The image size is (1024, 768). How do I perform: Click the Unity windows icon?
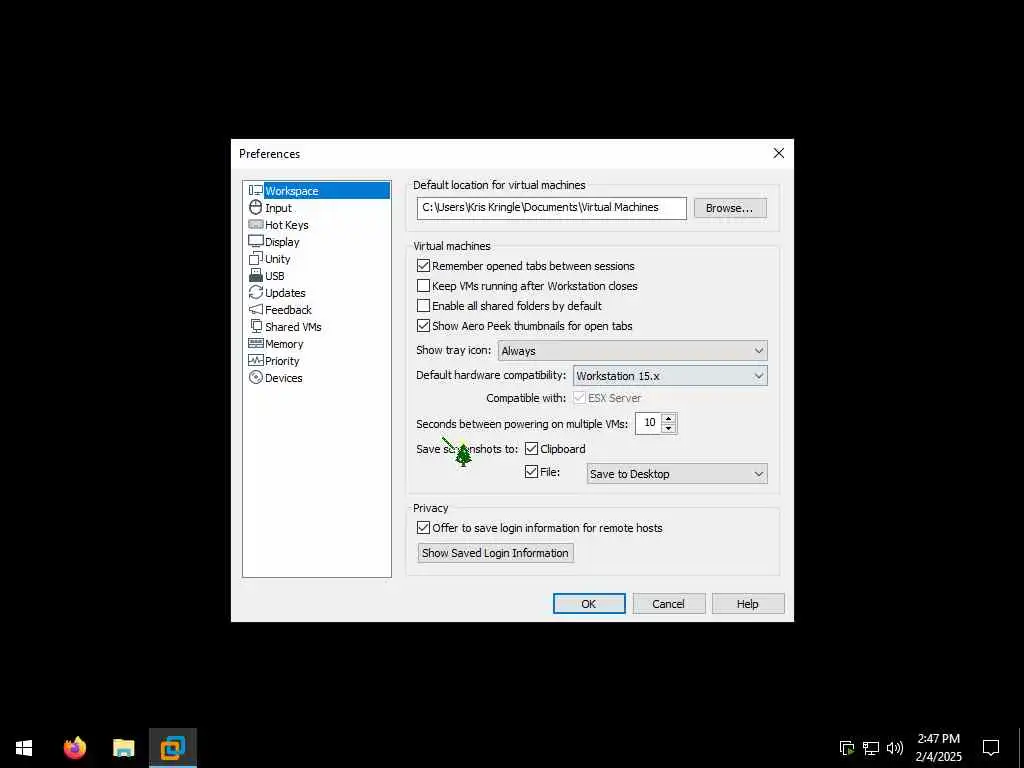pyautogui.click(x=255, y=259)
